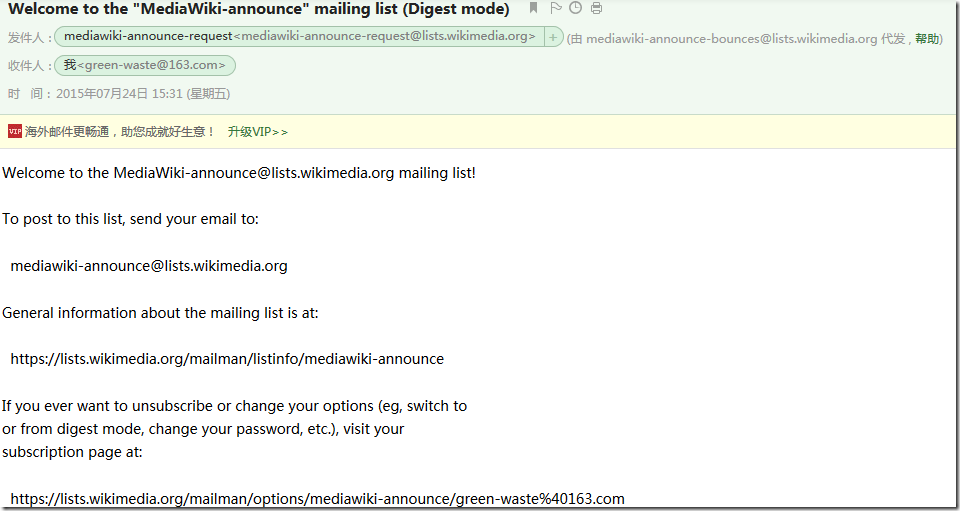Click the bookmark icon beside the subject
960x511 pixels.
(533, 8)
